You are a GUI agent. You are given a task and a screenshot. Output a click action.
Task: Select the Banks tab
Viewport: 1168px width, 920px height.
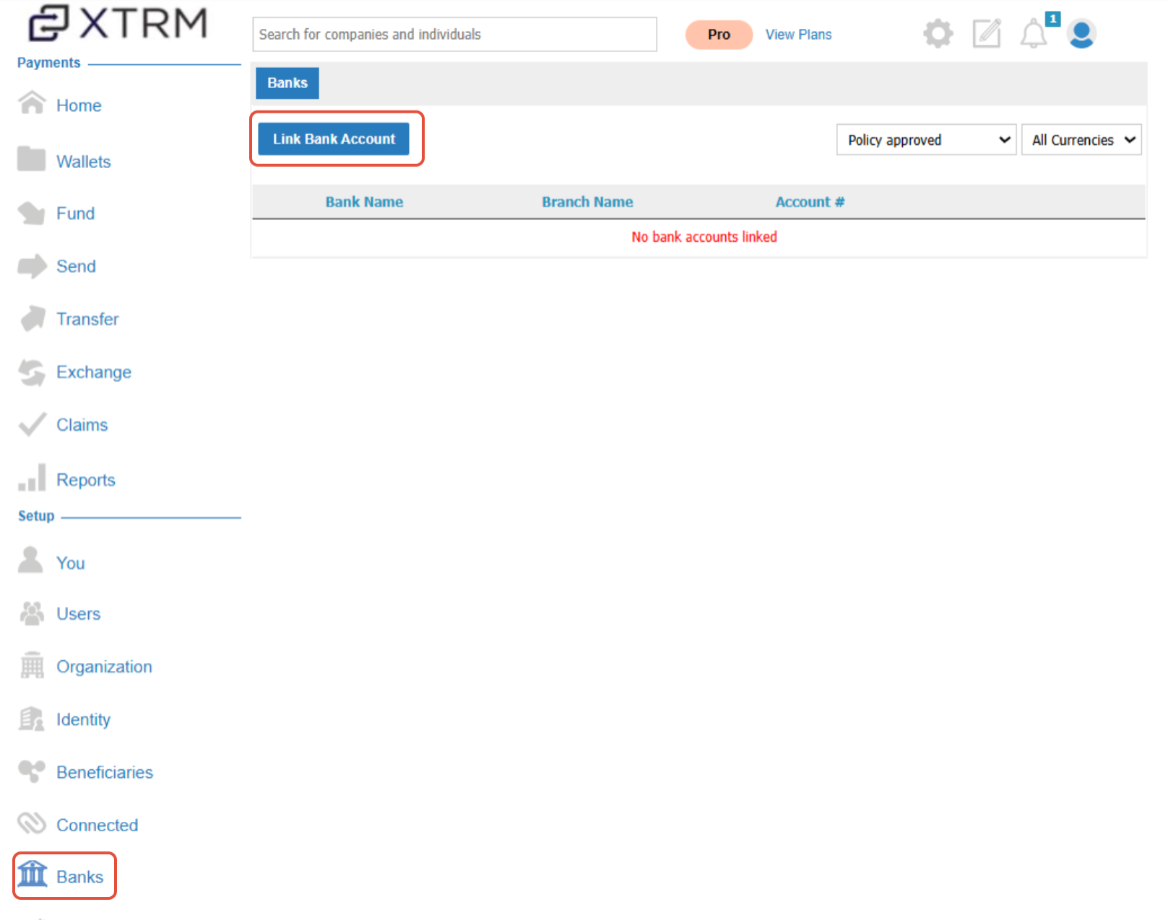pos(288,83)
